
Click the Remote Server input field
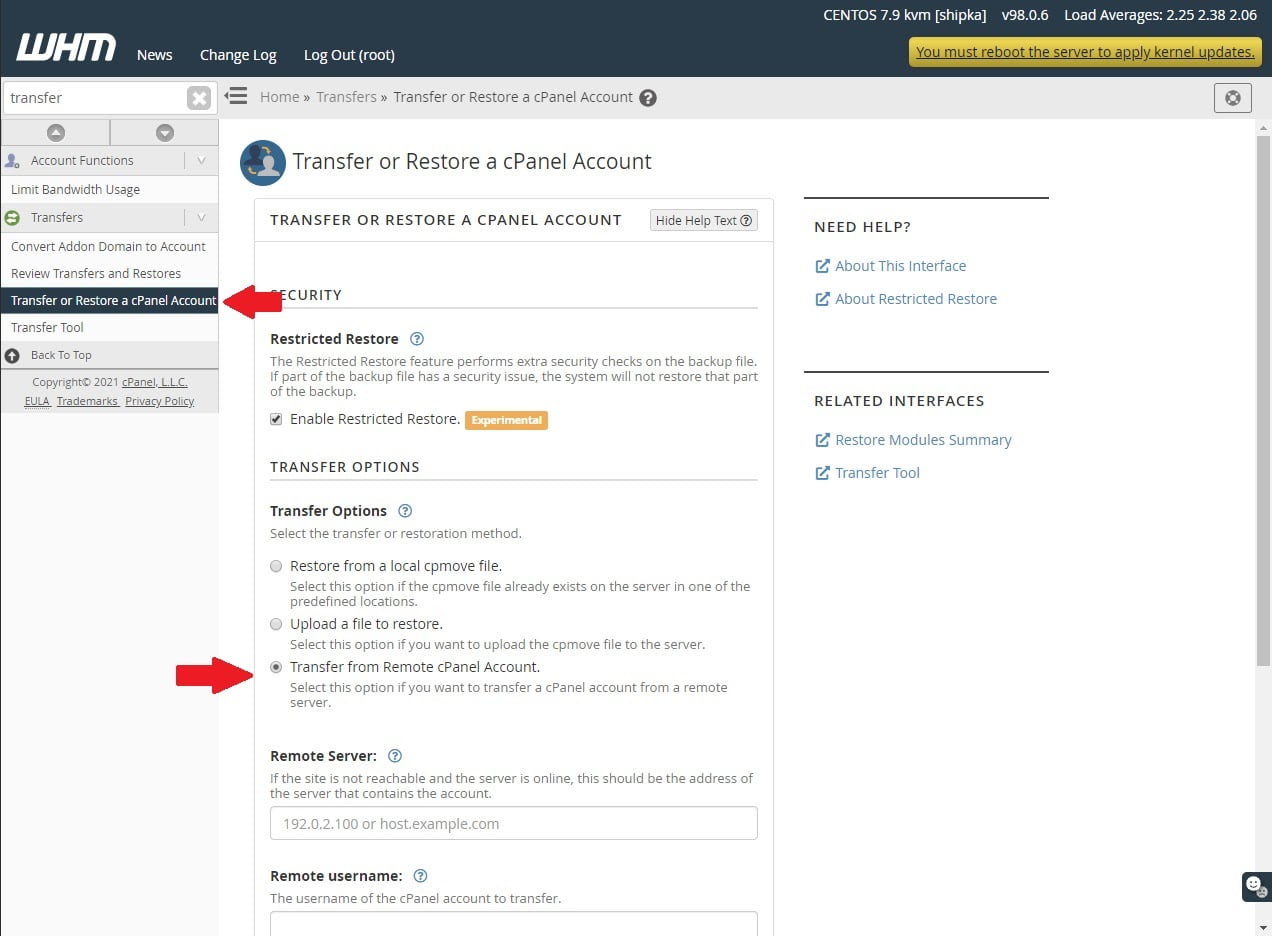[x=514, y=824]
